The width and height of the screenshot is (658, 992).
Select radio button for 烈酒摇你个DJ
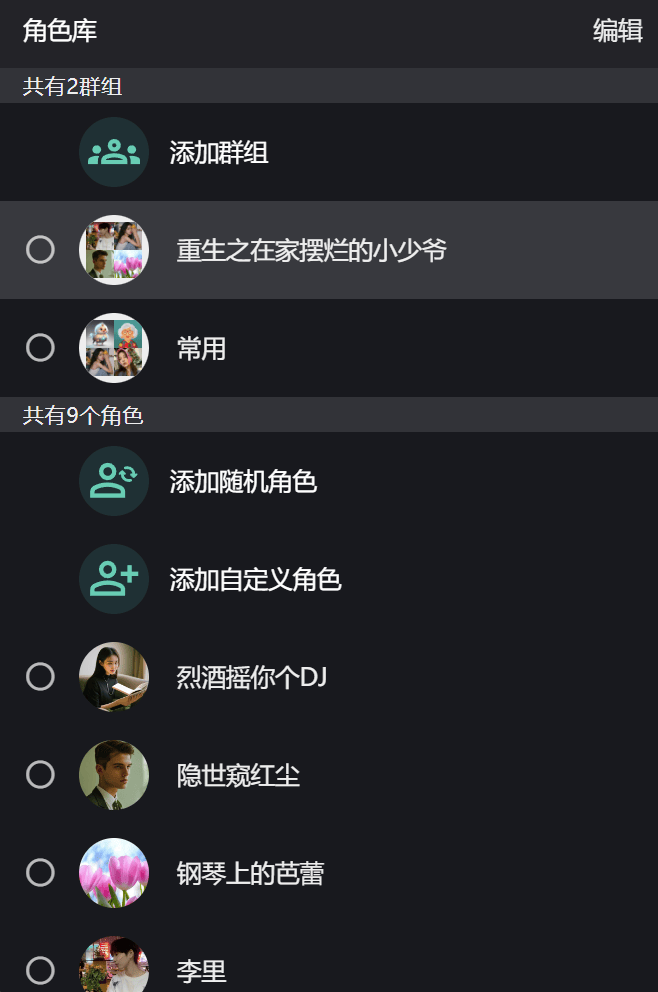[40, 677]
